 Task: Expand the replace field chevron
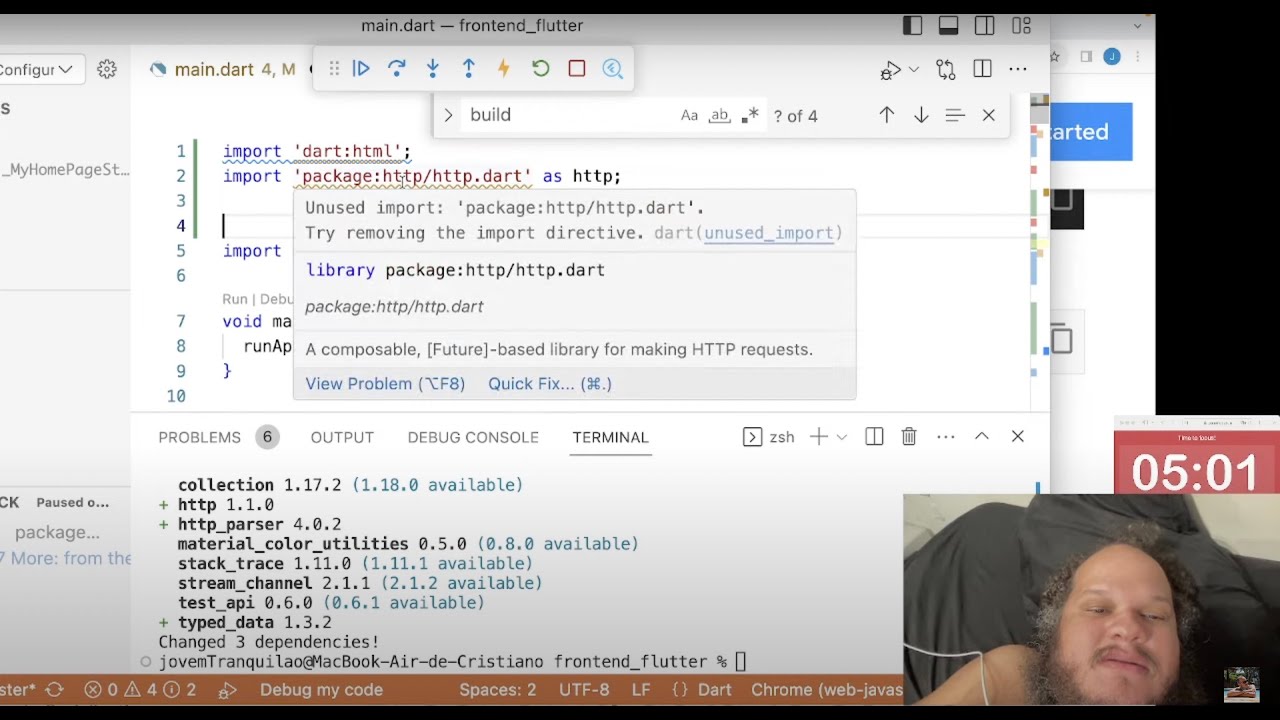tap(448, 115)
